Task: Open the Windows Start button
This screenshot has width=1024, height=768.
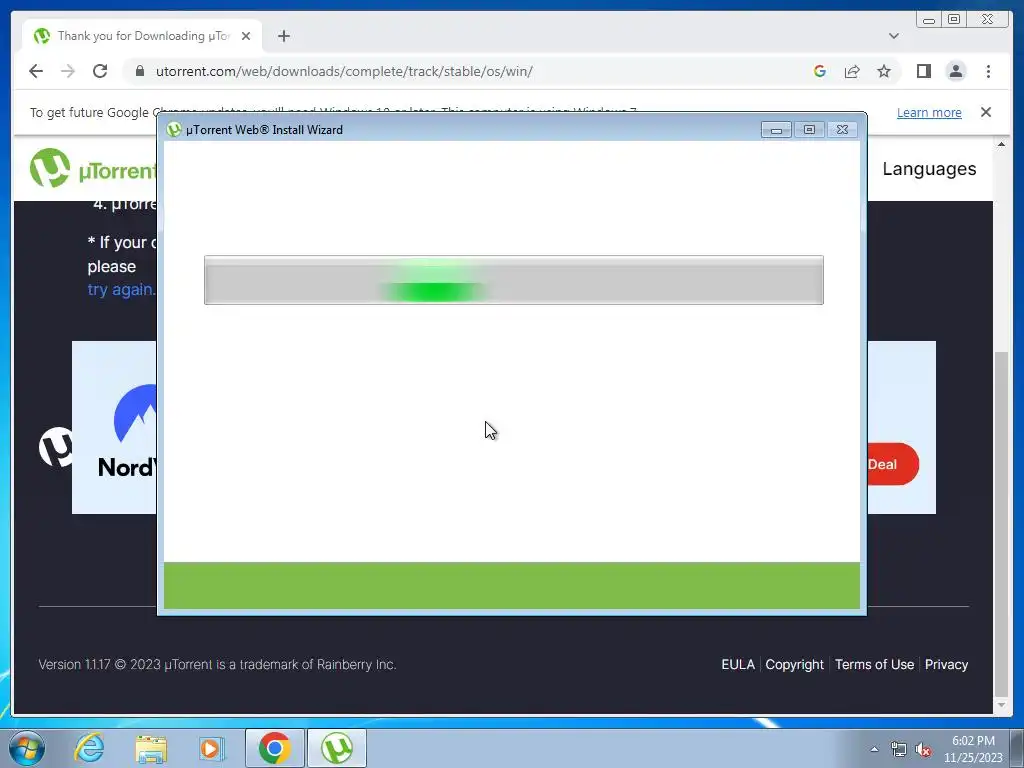Action: 26,748
